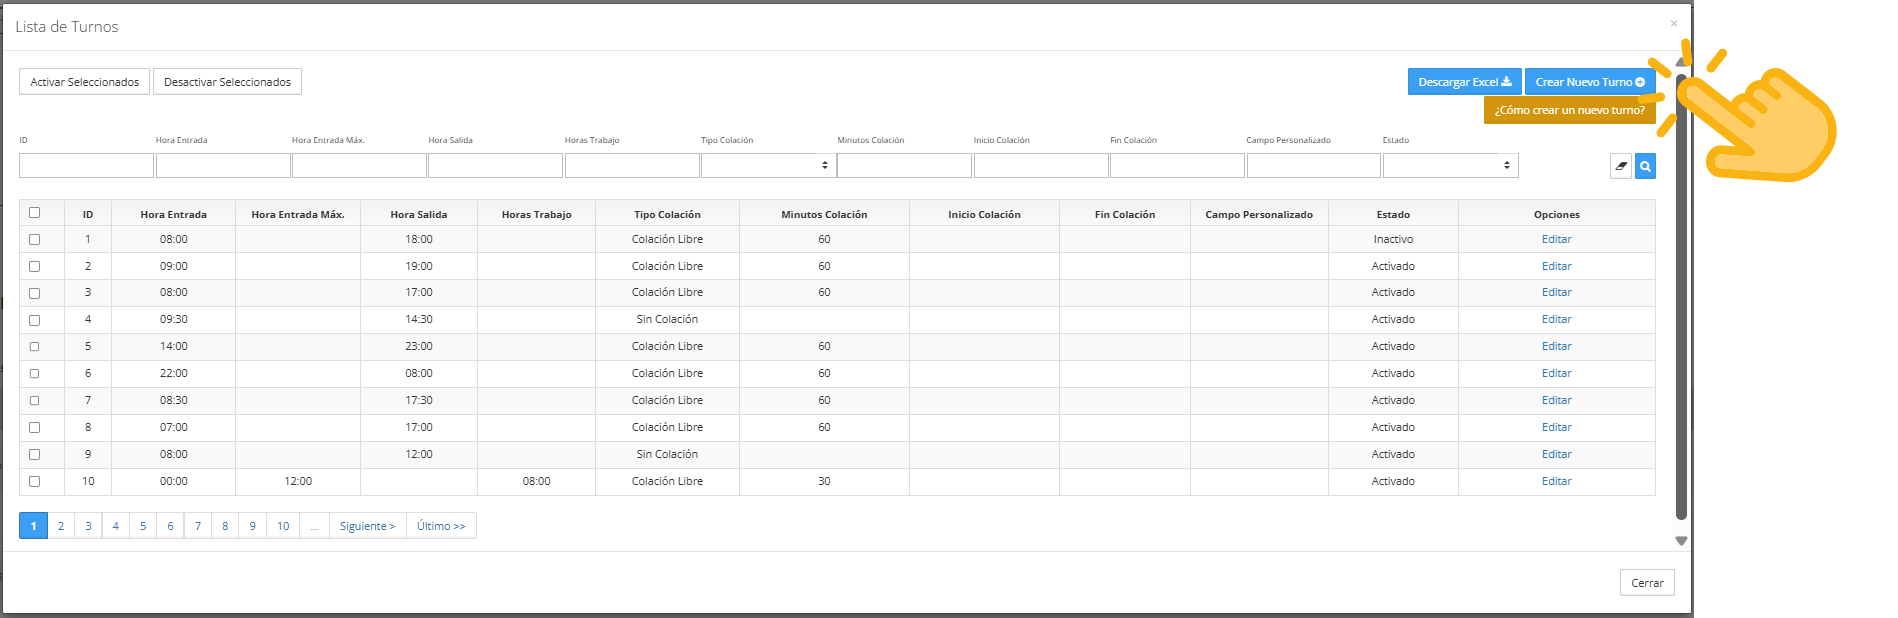Viewport: 1898px width, 618px height.
Task: Click Activar Seleccionados button
Action: (85, 82)
